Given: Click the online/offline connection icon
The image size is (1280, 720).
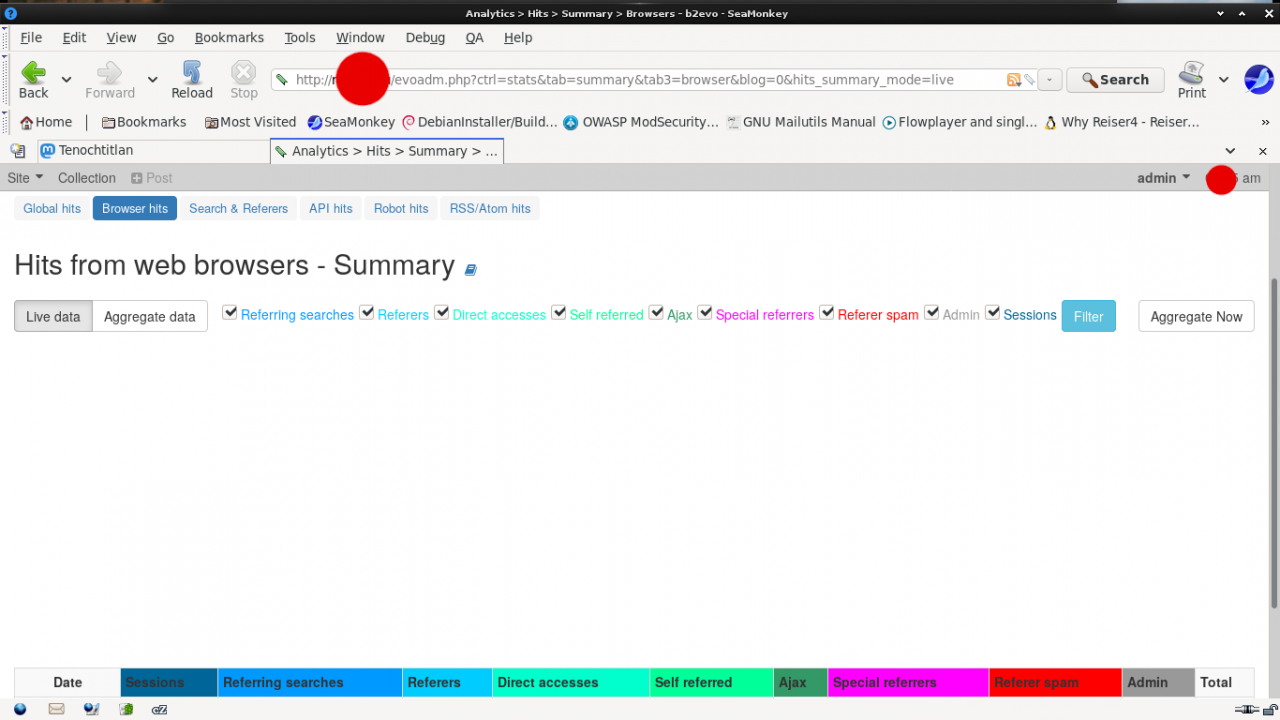Looking at the screenshot, I should point(1246,709).
